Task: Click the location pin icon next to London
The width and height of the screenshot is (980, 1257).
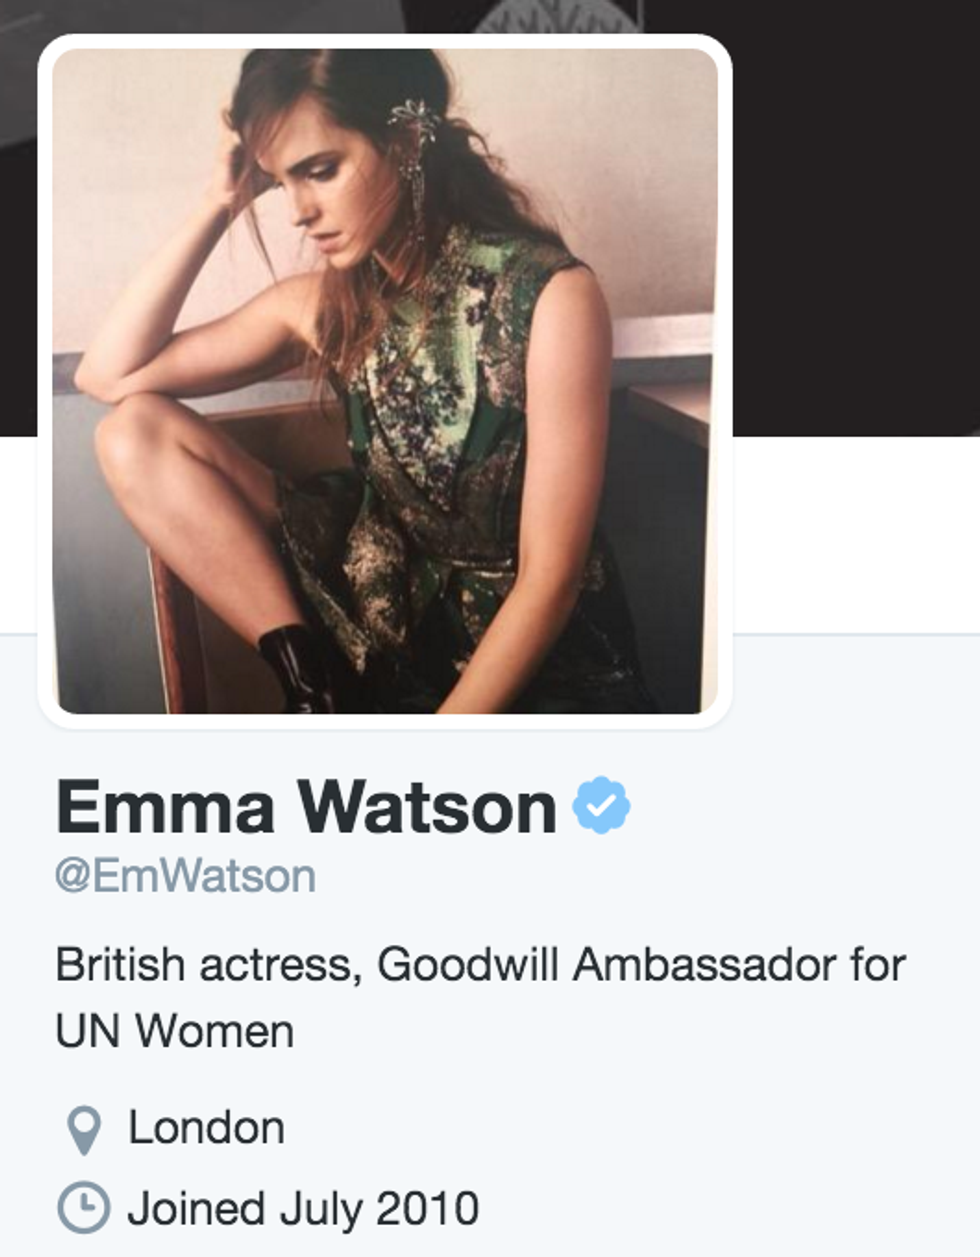Action: [84, 1130]
